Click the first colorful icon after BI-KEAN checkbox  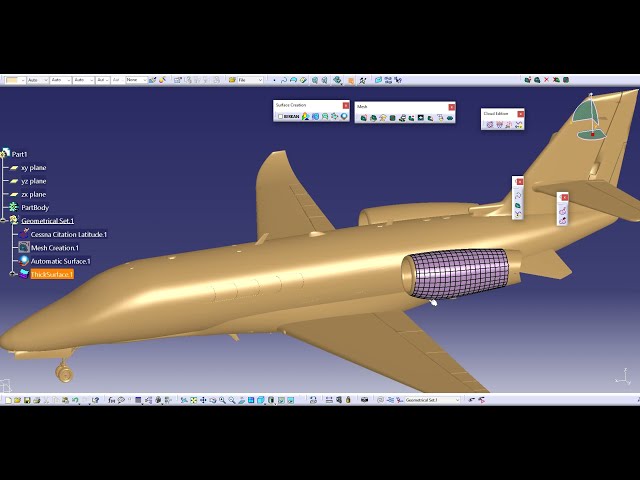pyautogui.click(x=306, y=117)
